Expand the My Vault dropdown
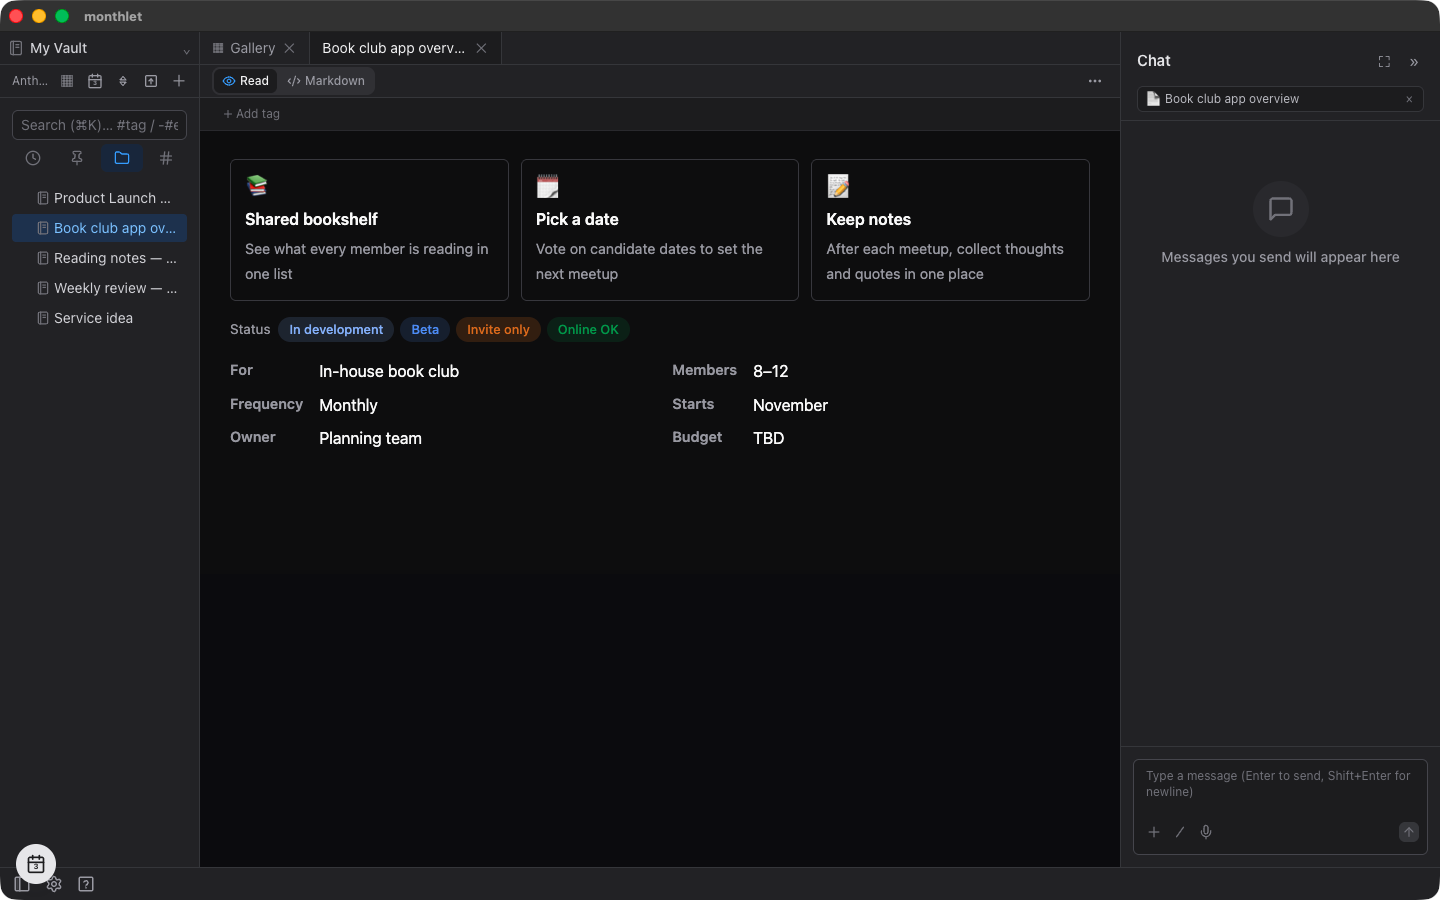 click(x=100, y=48)
